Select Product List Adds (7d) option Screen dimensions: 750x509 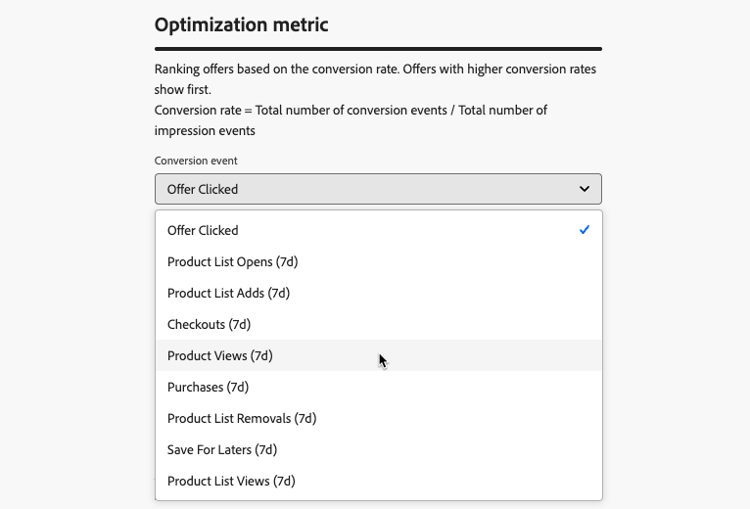228,293
